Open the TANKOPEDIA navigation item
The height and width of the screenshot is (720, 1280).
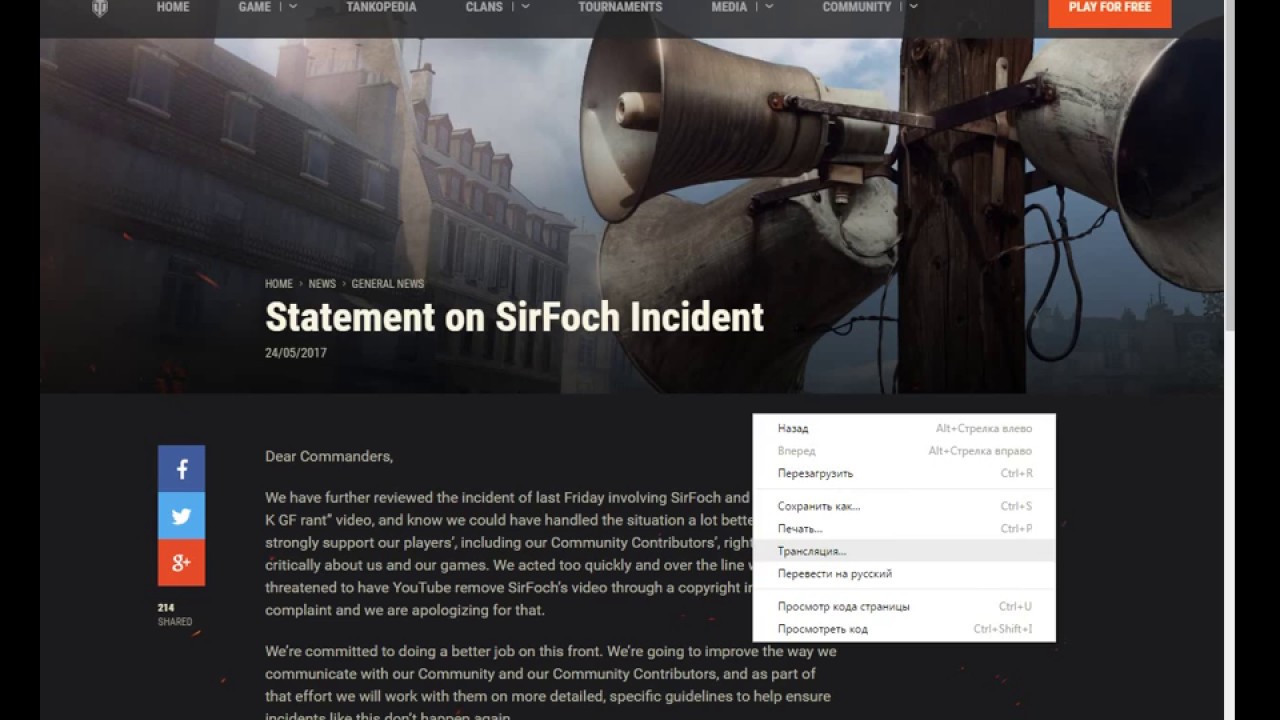point(381,7)
